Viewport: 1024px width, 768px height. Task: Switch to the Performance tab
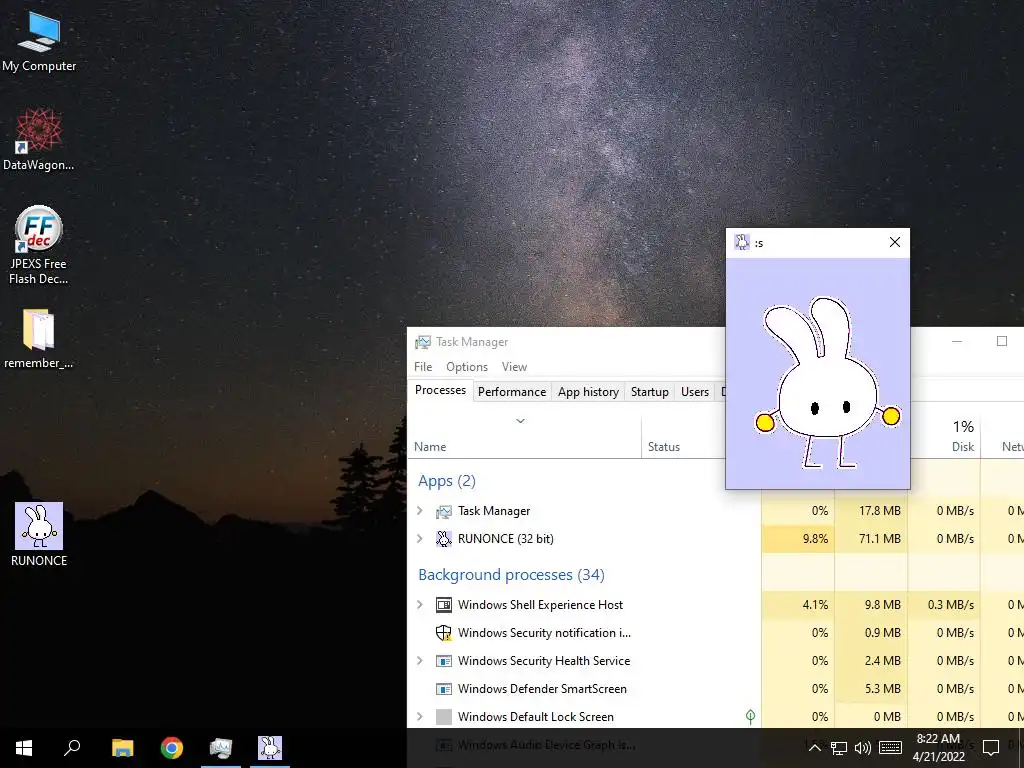[x=512, y=392]
